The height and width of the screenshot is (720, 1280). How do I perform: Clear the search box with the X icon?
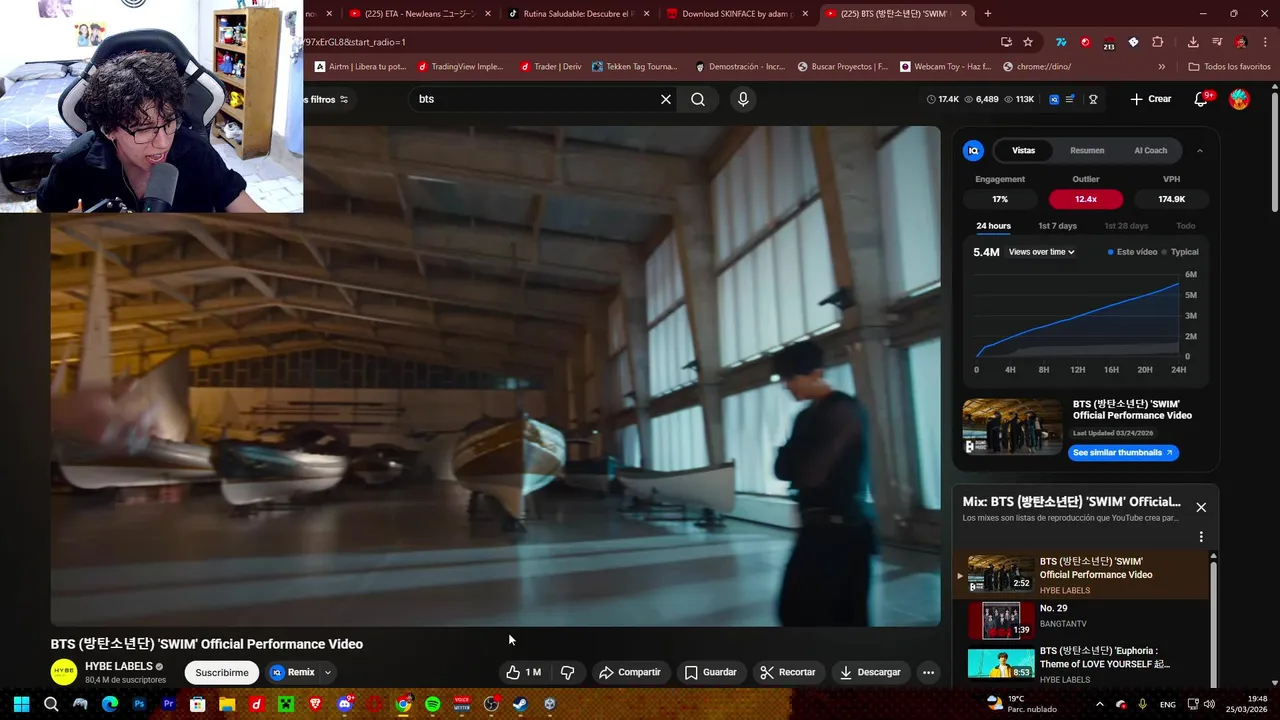(666, 99)
